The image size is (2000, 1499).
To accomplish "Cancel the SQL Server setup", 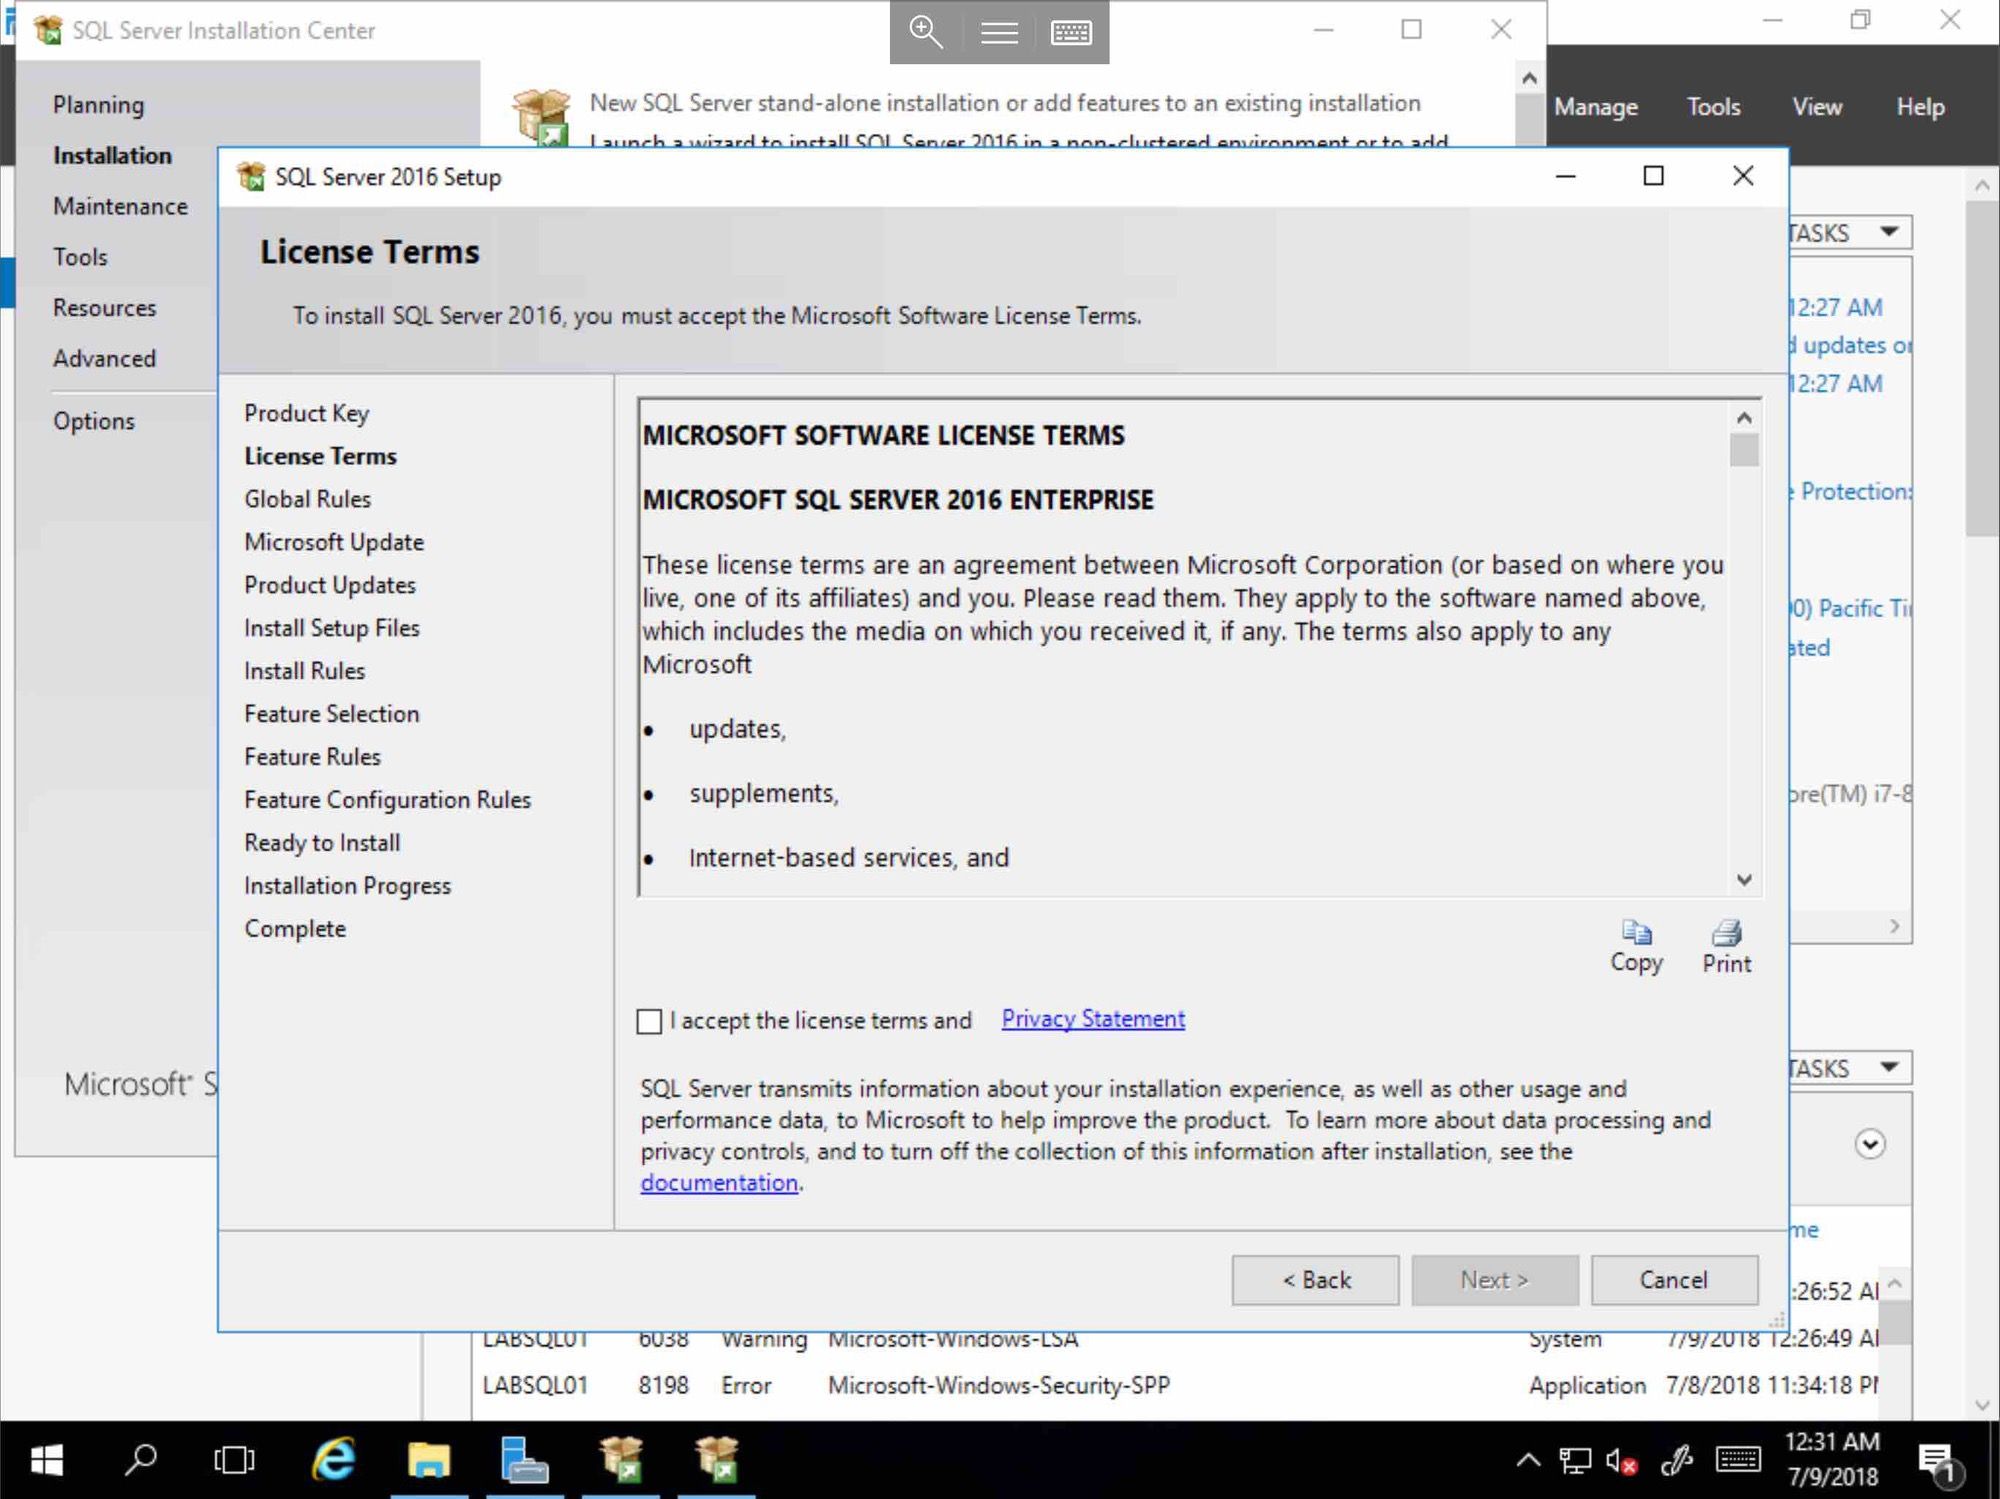I will pos(1674,1280).
